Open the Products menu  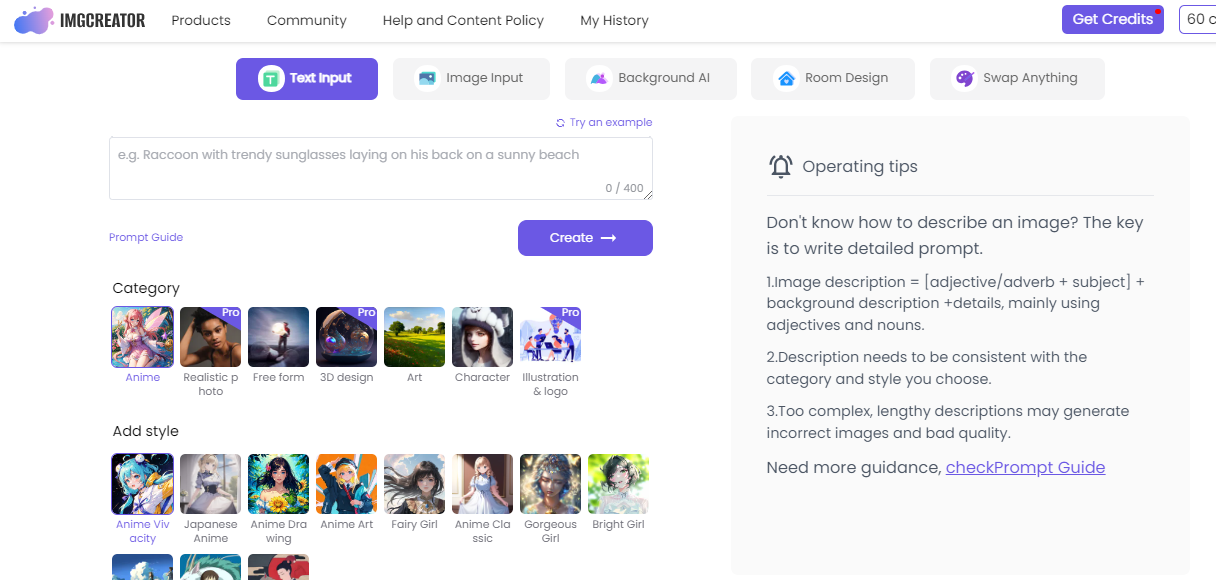click(201, 20)
